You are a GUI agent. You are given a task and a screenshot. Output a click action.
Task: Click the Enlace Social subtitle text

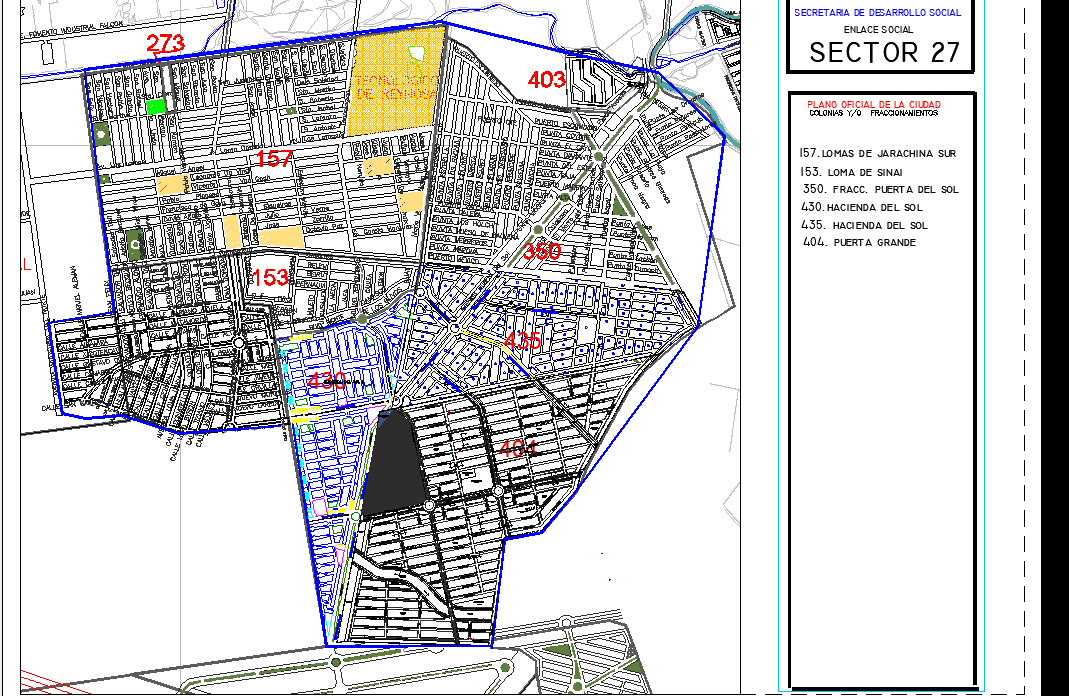point(877,30)
